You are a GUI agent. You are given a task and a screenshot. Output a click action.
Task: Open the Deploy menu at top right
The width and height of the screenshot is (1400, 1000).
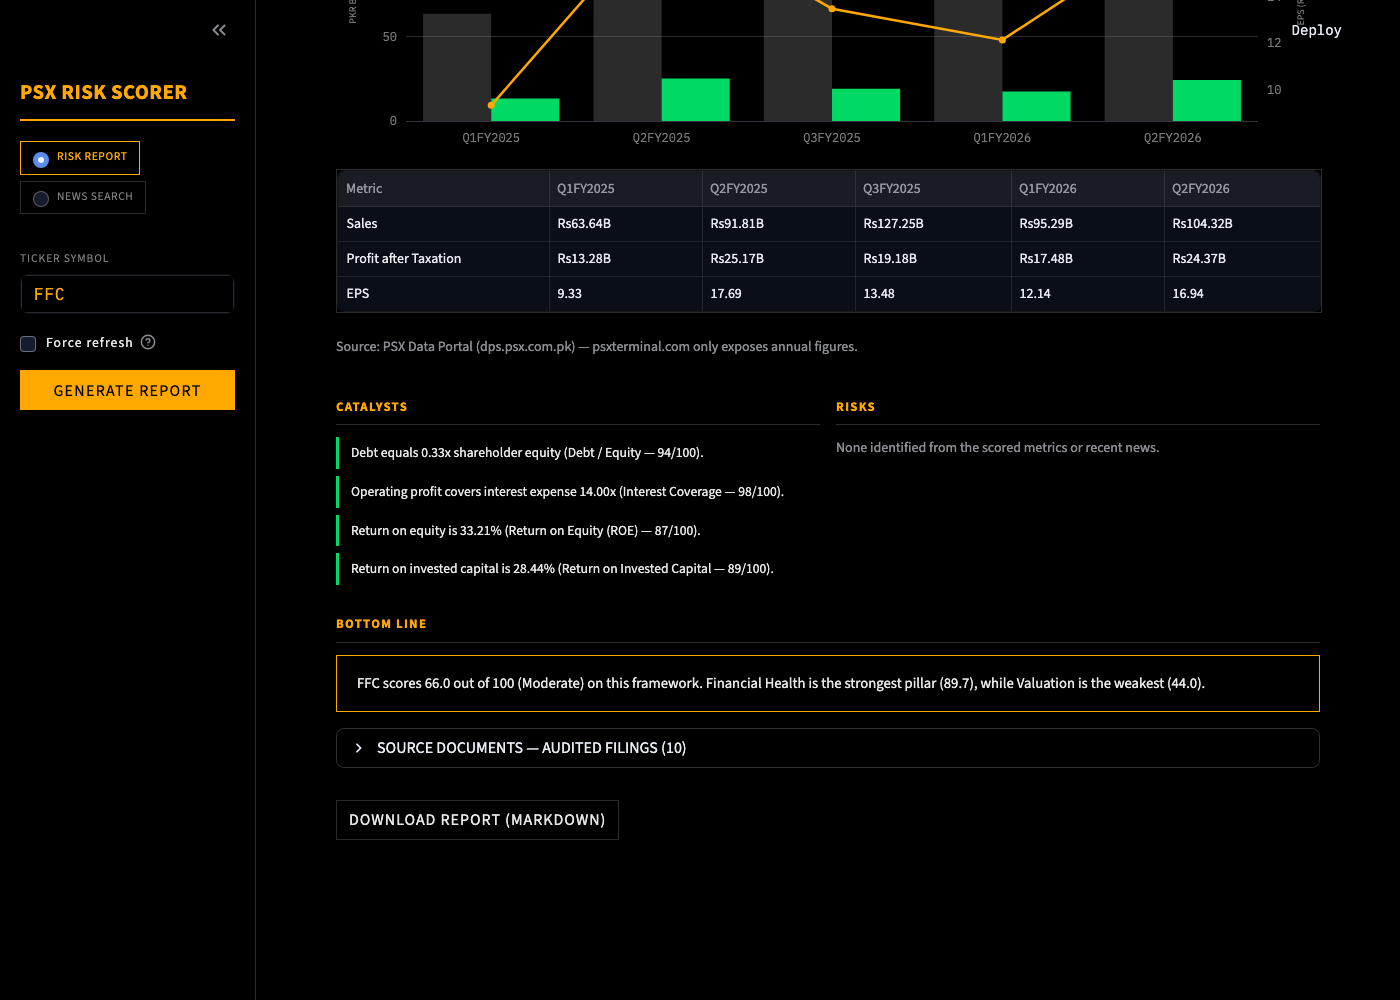[x=1316, y=30]
